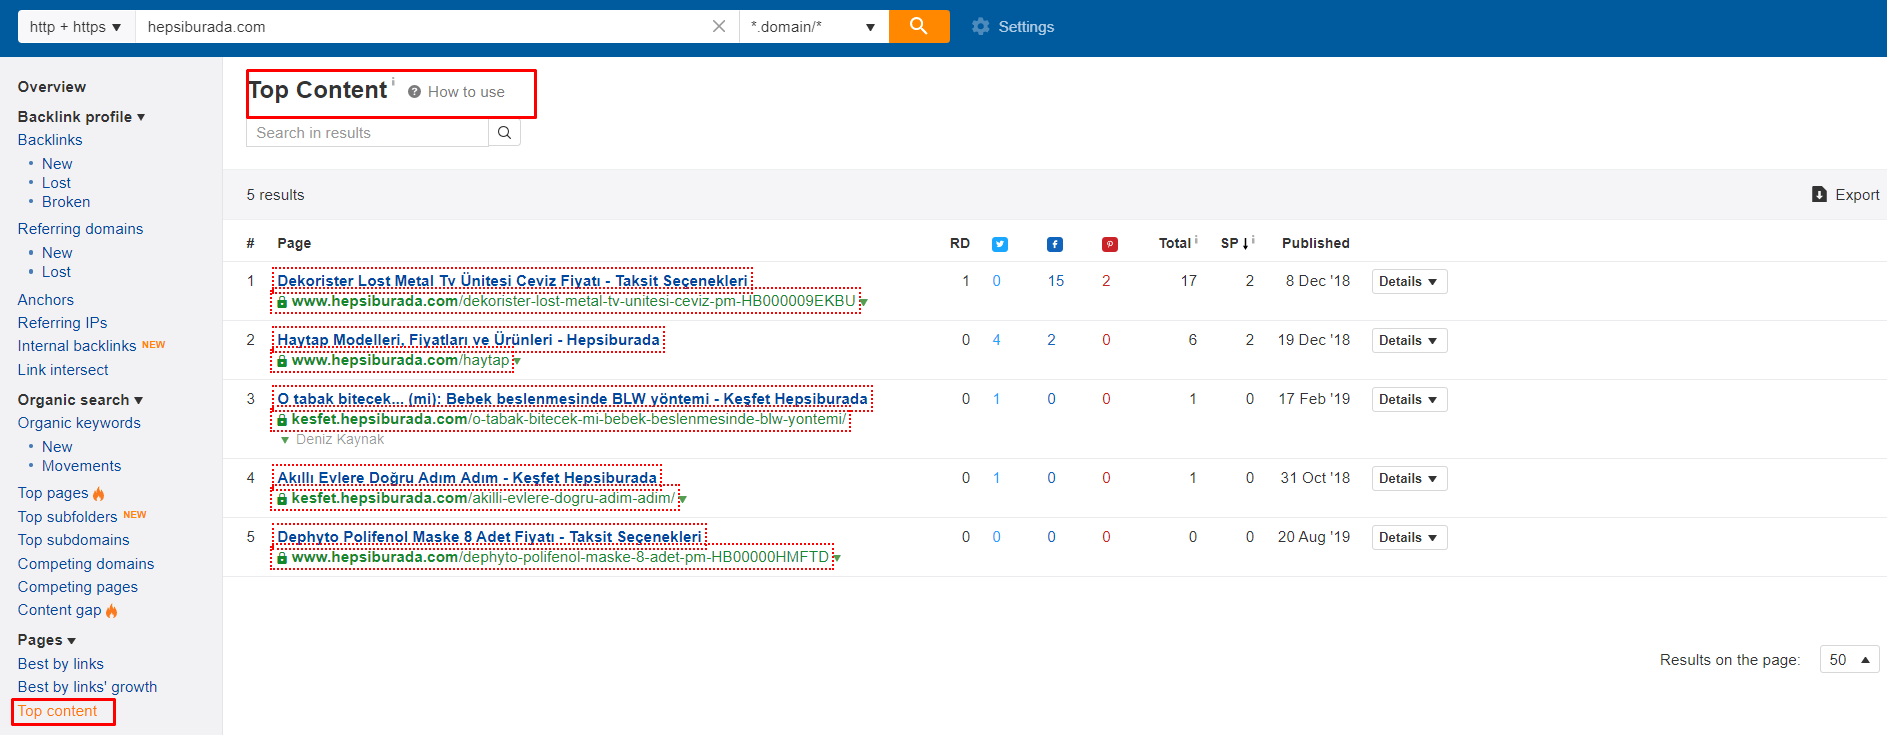Focus the Search in results field
Image resolution: width=1887 pixels, height=735 pixels.
coord(367,133)
